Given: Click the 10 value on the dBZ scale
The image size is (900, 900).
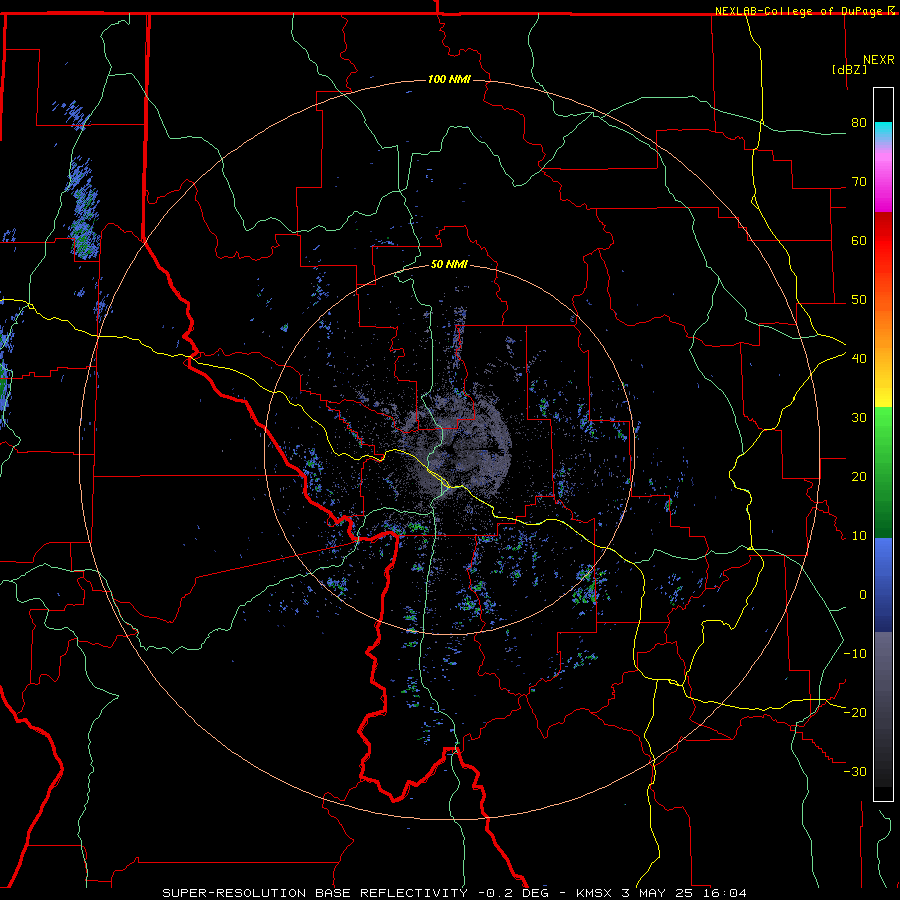Looking at the screenshot, I should tap(859, 536).
